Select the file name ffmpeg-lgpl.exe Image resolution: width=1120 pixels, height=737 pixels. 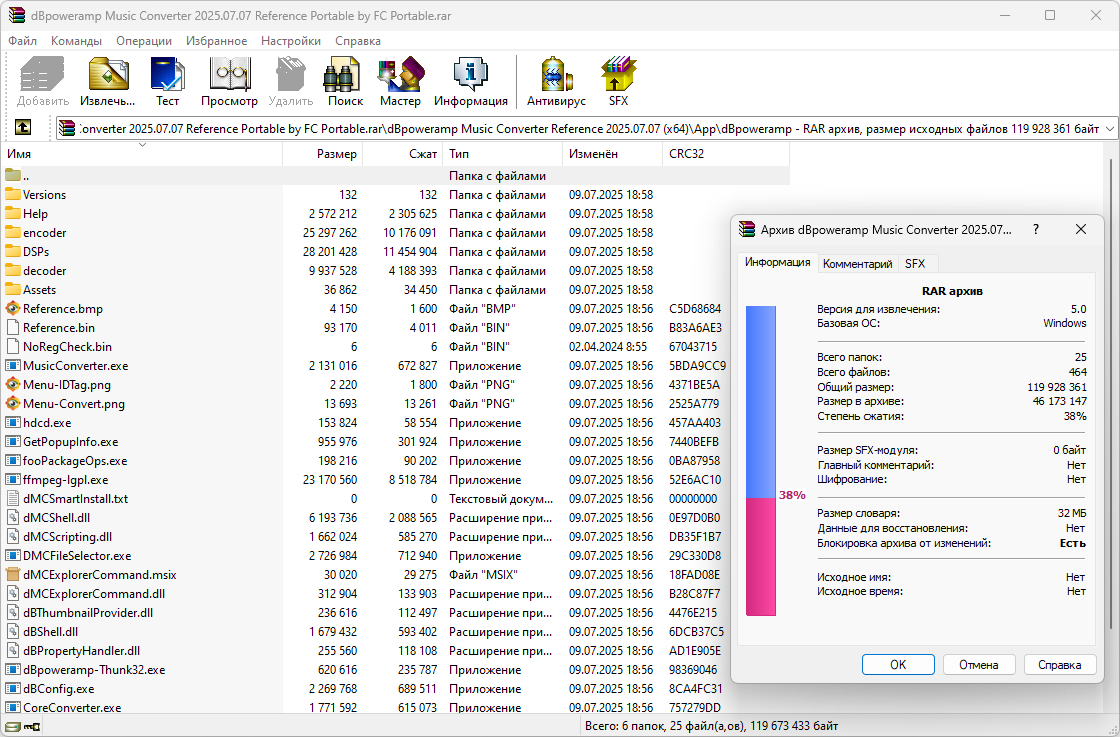point(66,480)
